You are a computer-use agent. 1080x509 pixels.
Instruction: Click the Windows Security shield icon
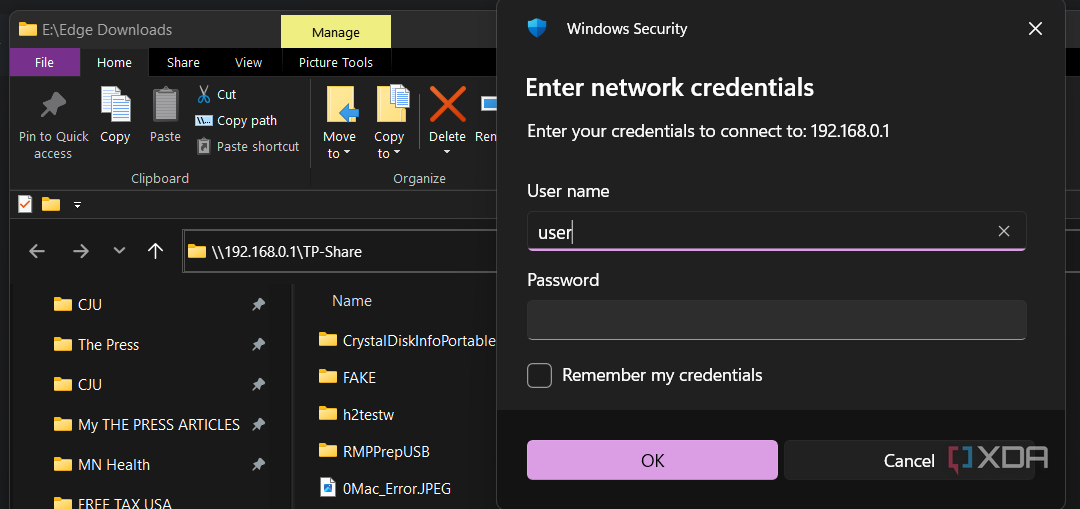tap(537, 28)
